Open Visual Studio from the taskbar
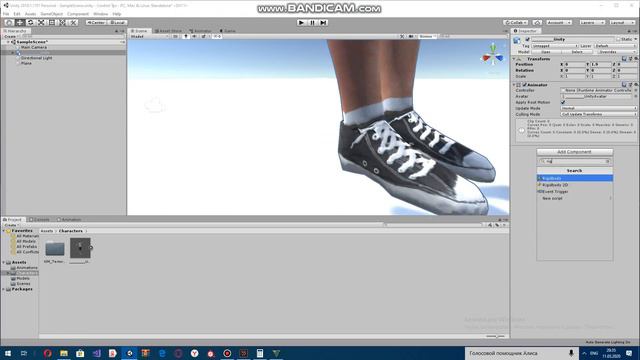640x360 pixels. pyautogui.click(x=97, y=353)
